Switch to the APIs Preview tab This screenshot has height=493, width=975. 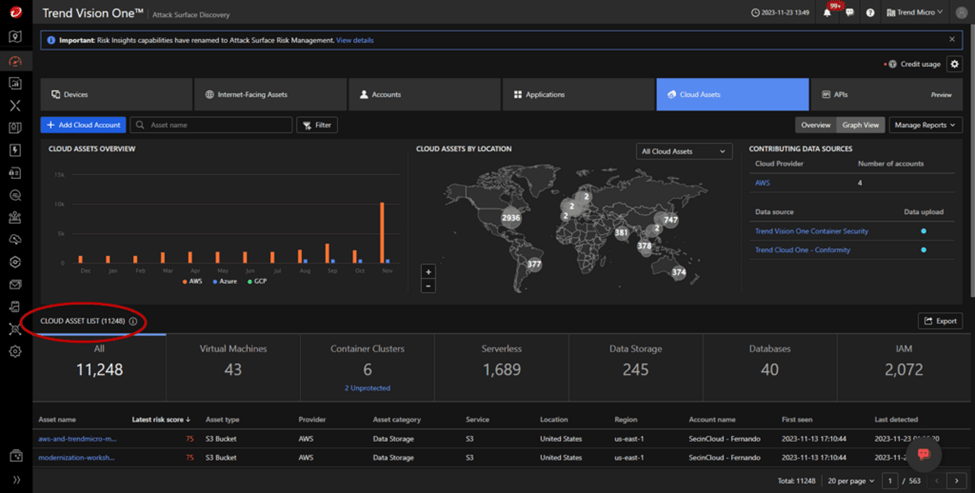pos(887,94)
